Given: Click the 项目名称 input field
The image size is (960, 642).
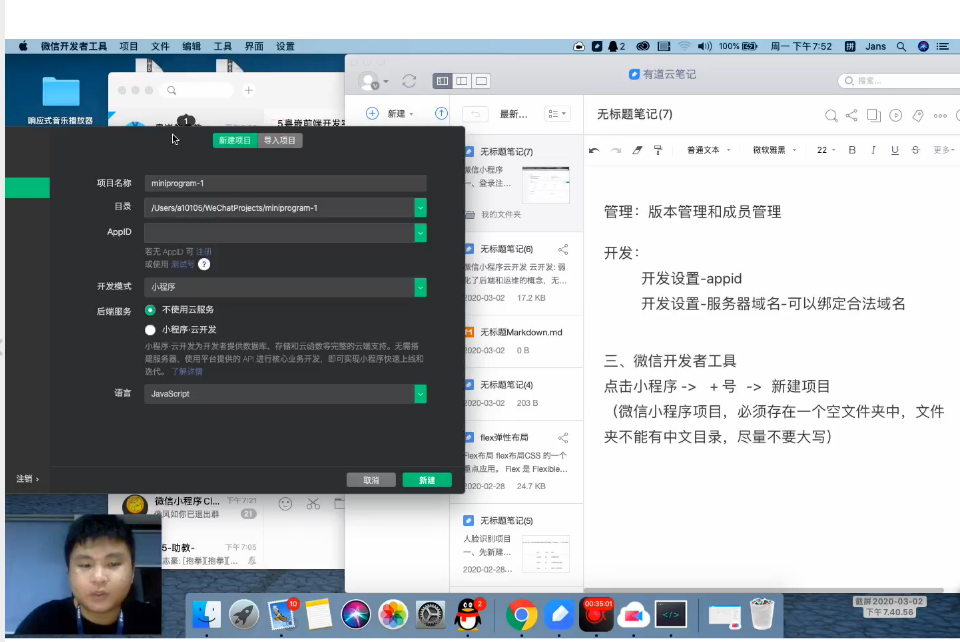Looking at the screenshot, I should pos(285,184).
